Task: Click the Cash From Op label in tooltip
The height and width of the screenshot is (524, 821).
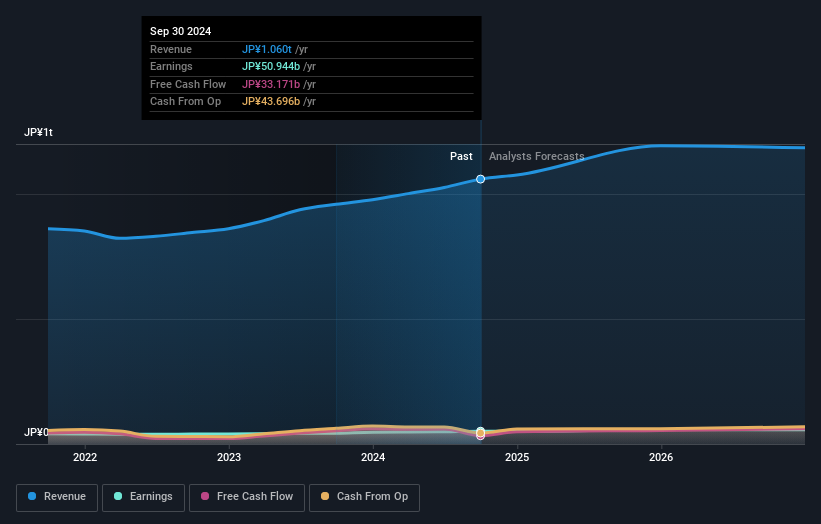Action: click(185, 102)
